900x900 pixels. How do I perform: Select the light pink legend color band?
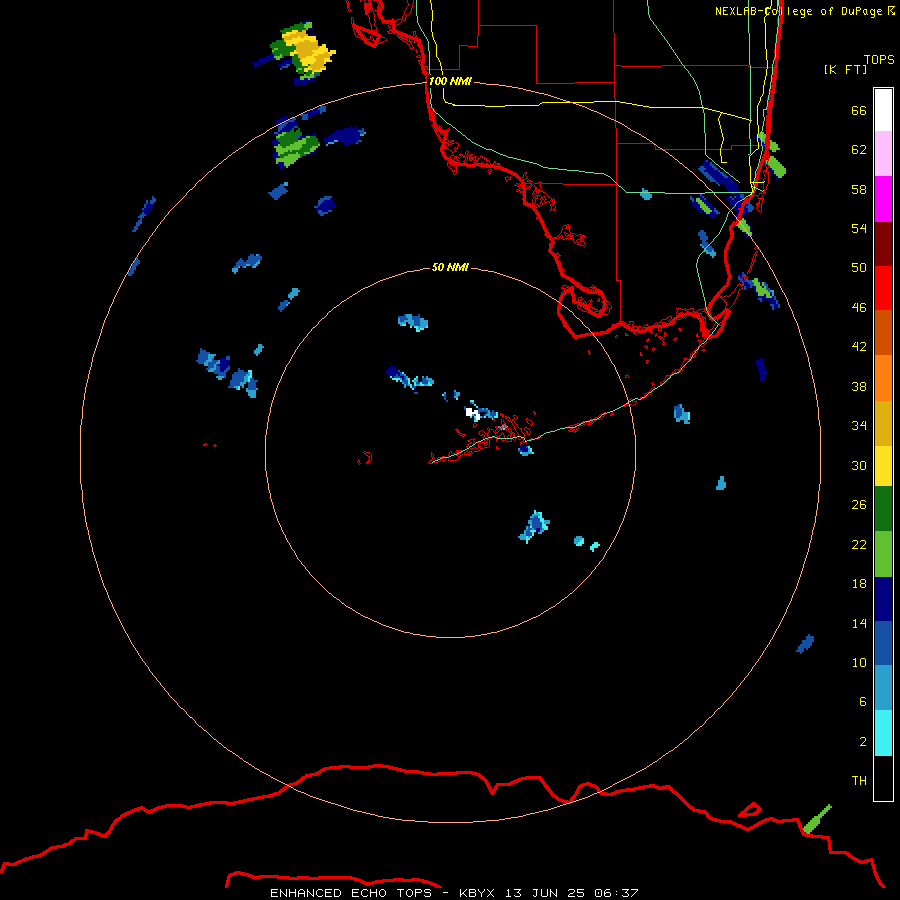[883, 154]
